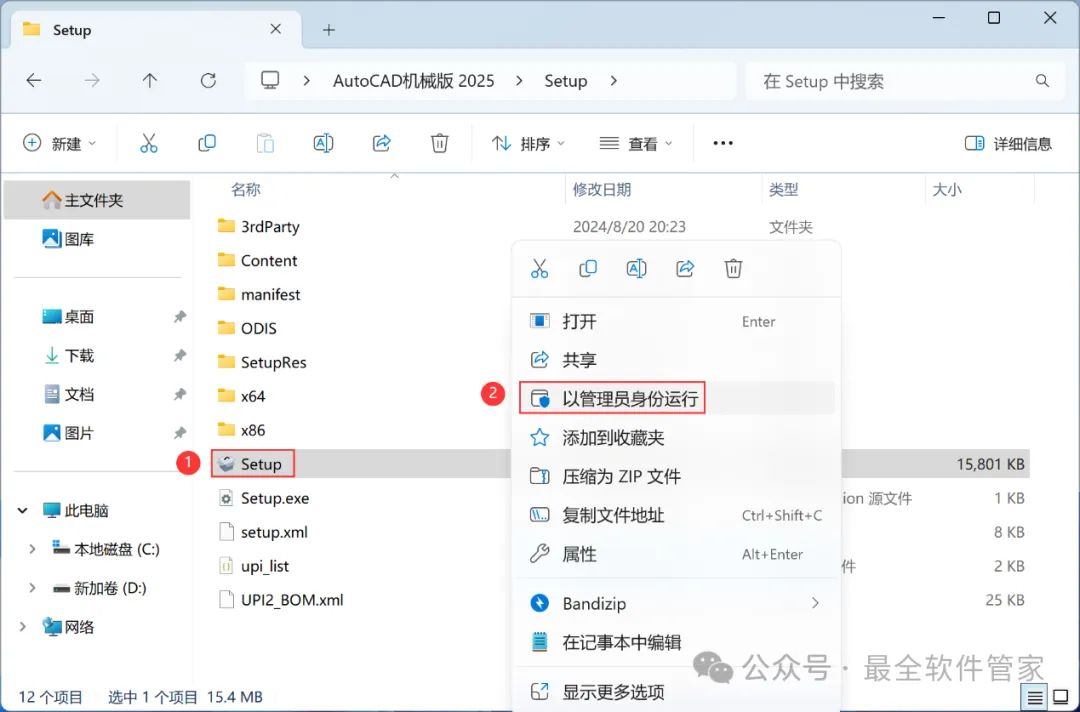Screen dimensions: 1080x712
Task: Go back with the back arrow
Action: (x=34, y=81)
